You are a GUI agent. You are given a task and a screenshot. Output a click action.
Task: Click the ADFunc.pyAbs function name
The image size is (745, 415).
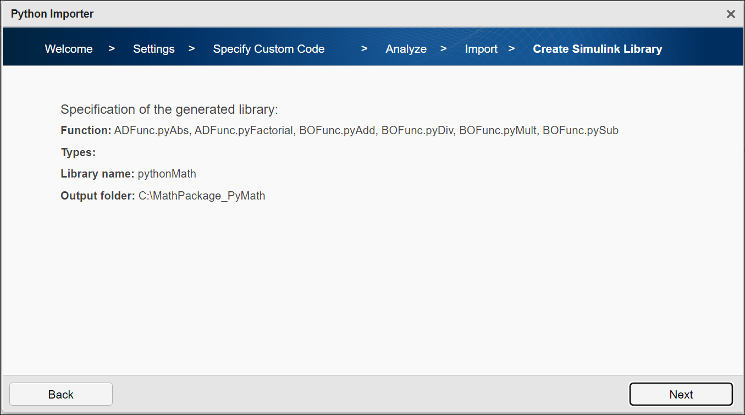click(x=151, y=131)
